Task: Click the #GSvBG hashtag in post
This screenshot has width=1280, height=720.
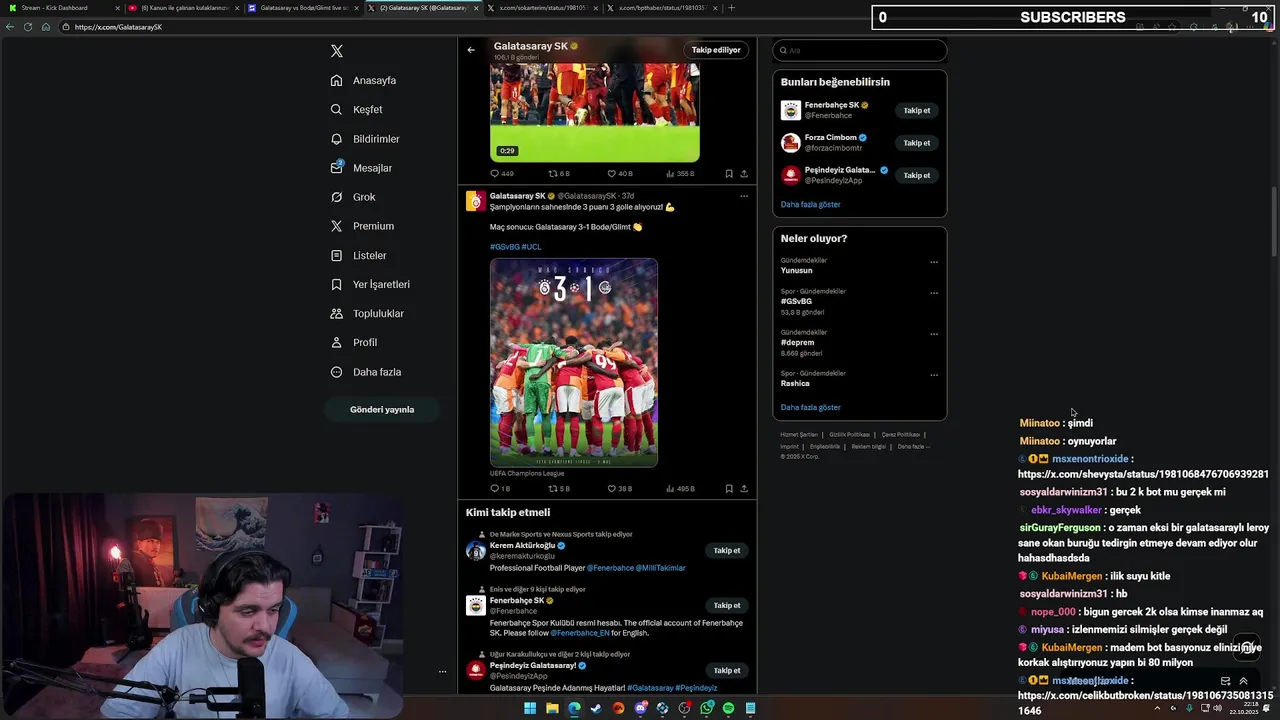Action: pos(505,247)
